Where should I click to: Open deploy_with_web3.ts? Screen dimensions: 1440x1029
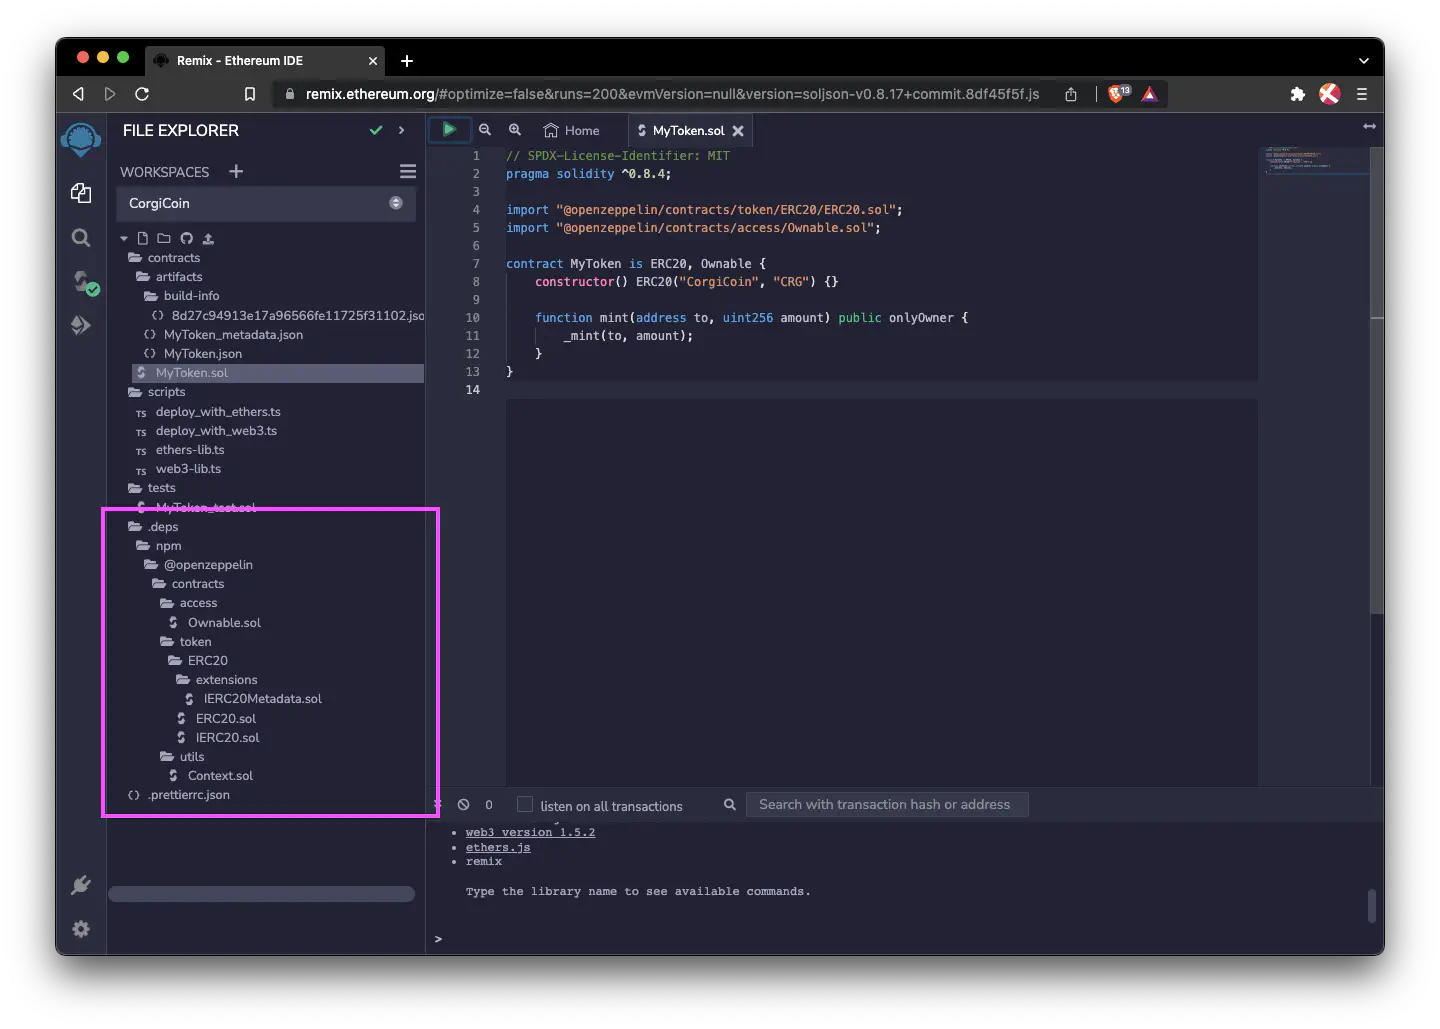pos(206,431)
